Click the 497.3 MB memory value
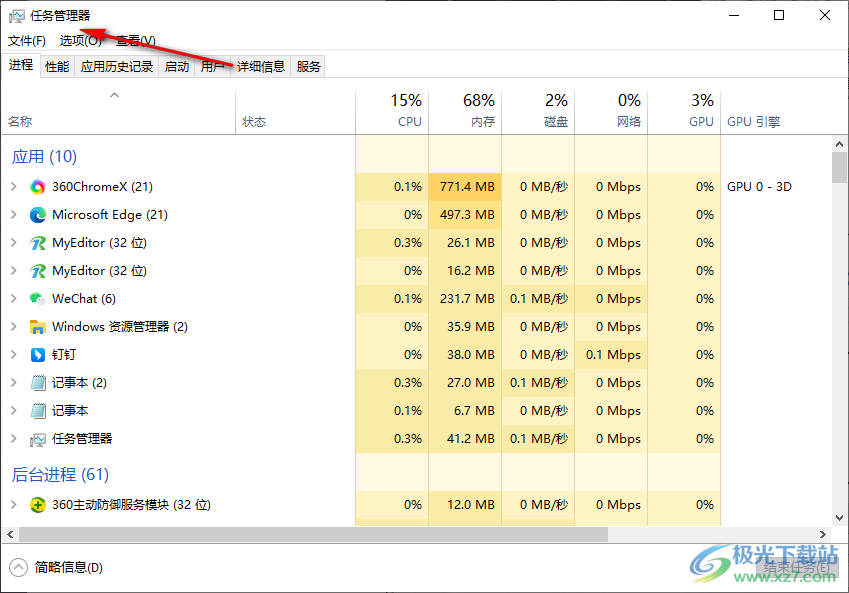This screenshot has width=849, height=593. [467, 215]
